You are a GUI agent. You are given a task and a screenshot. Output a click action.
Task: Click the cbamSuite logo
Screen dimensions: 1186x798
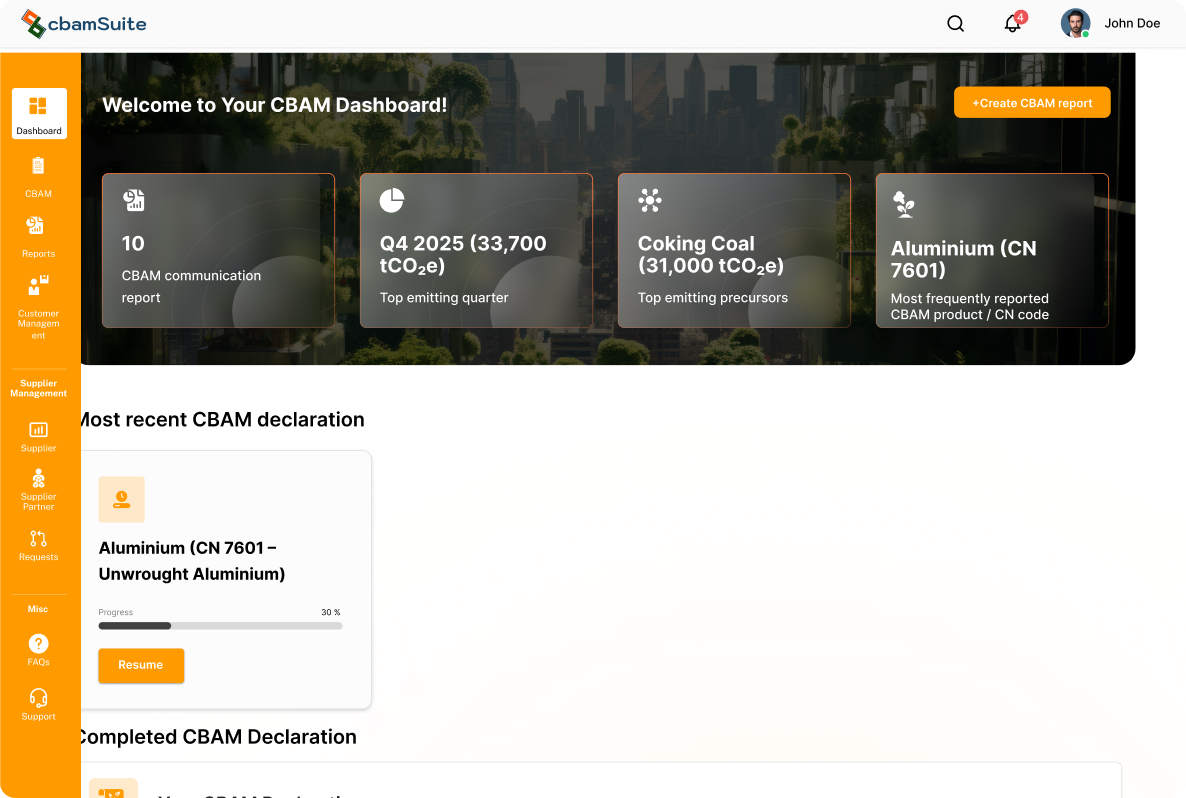(x=84, y=23)
